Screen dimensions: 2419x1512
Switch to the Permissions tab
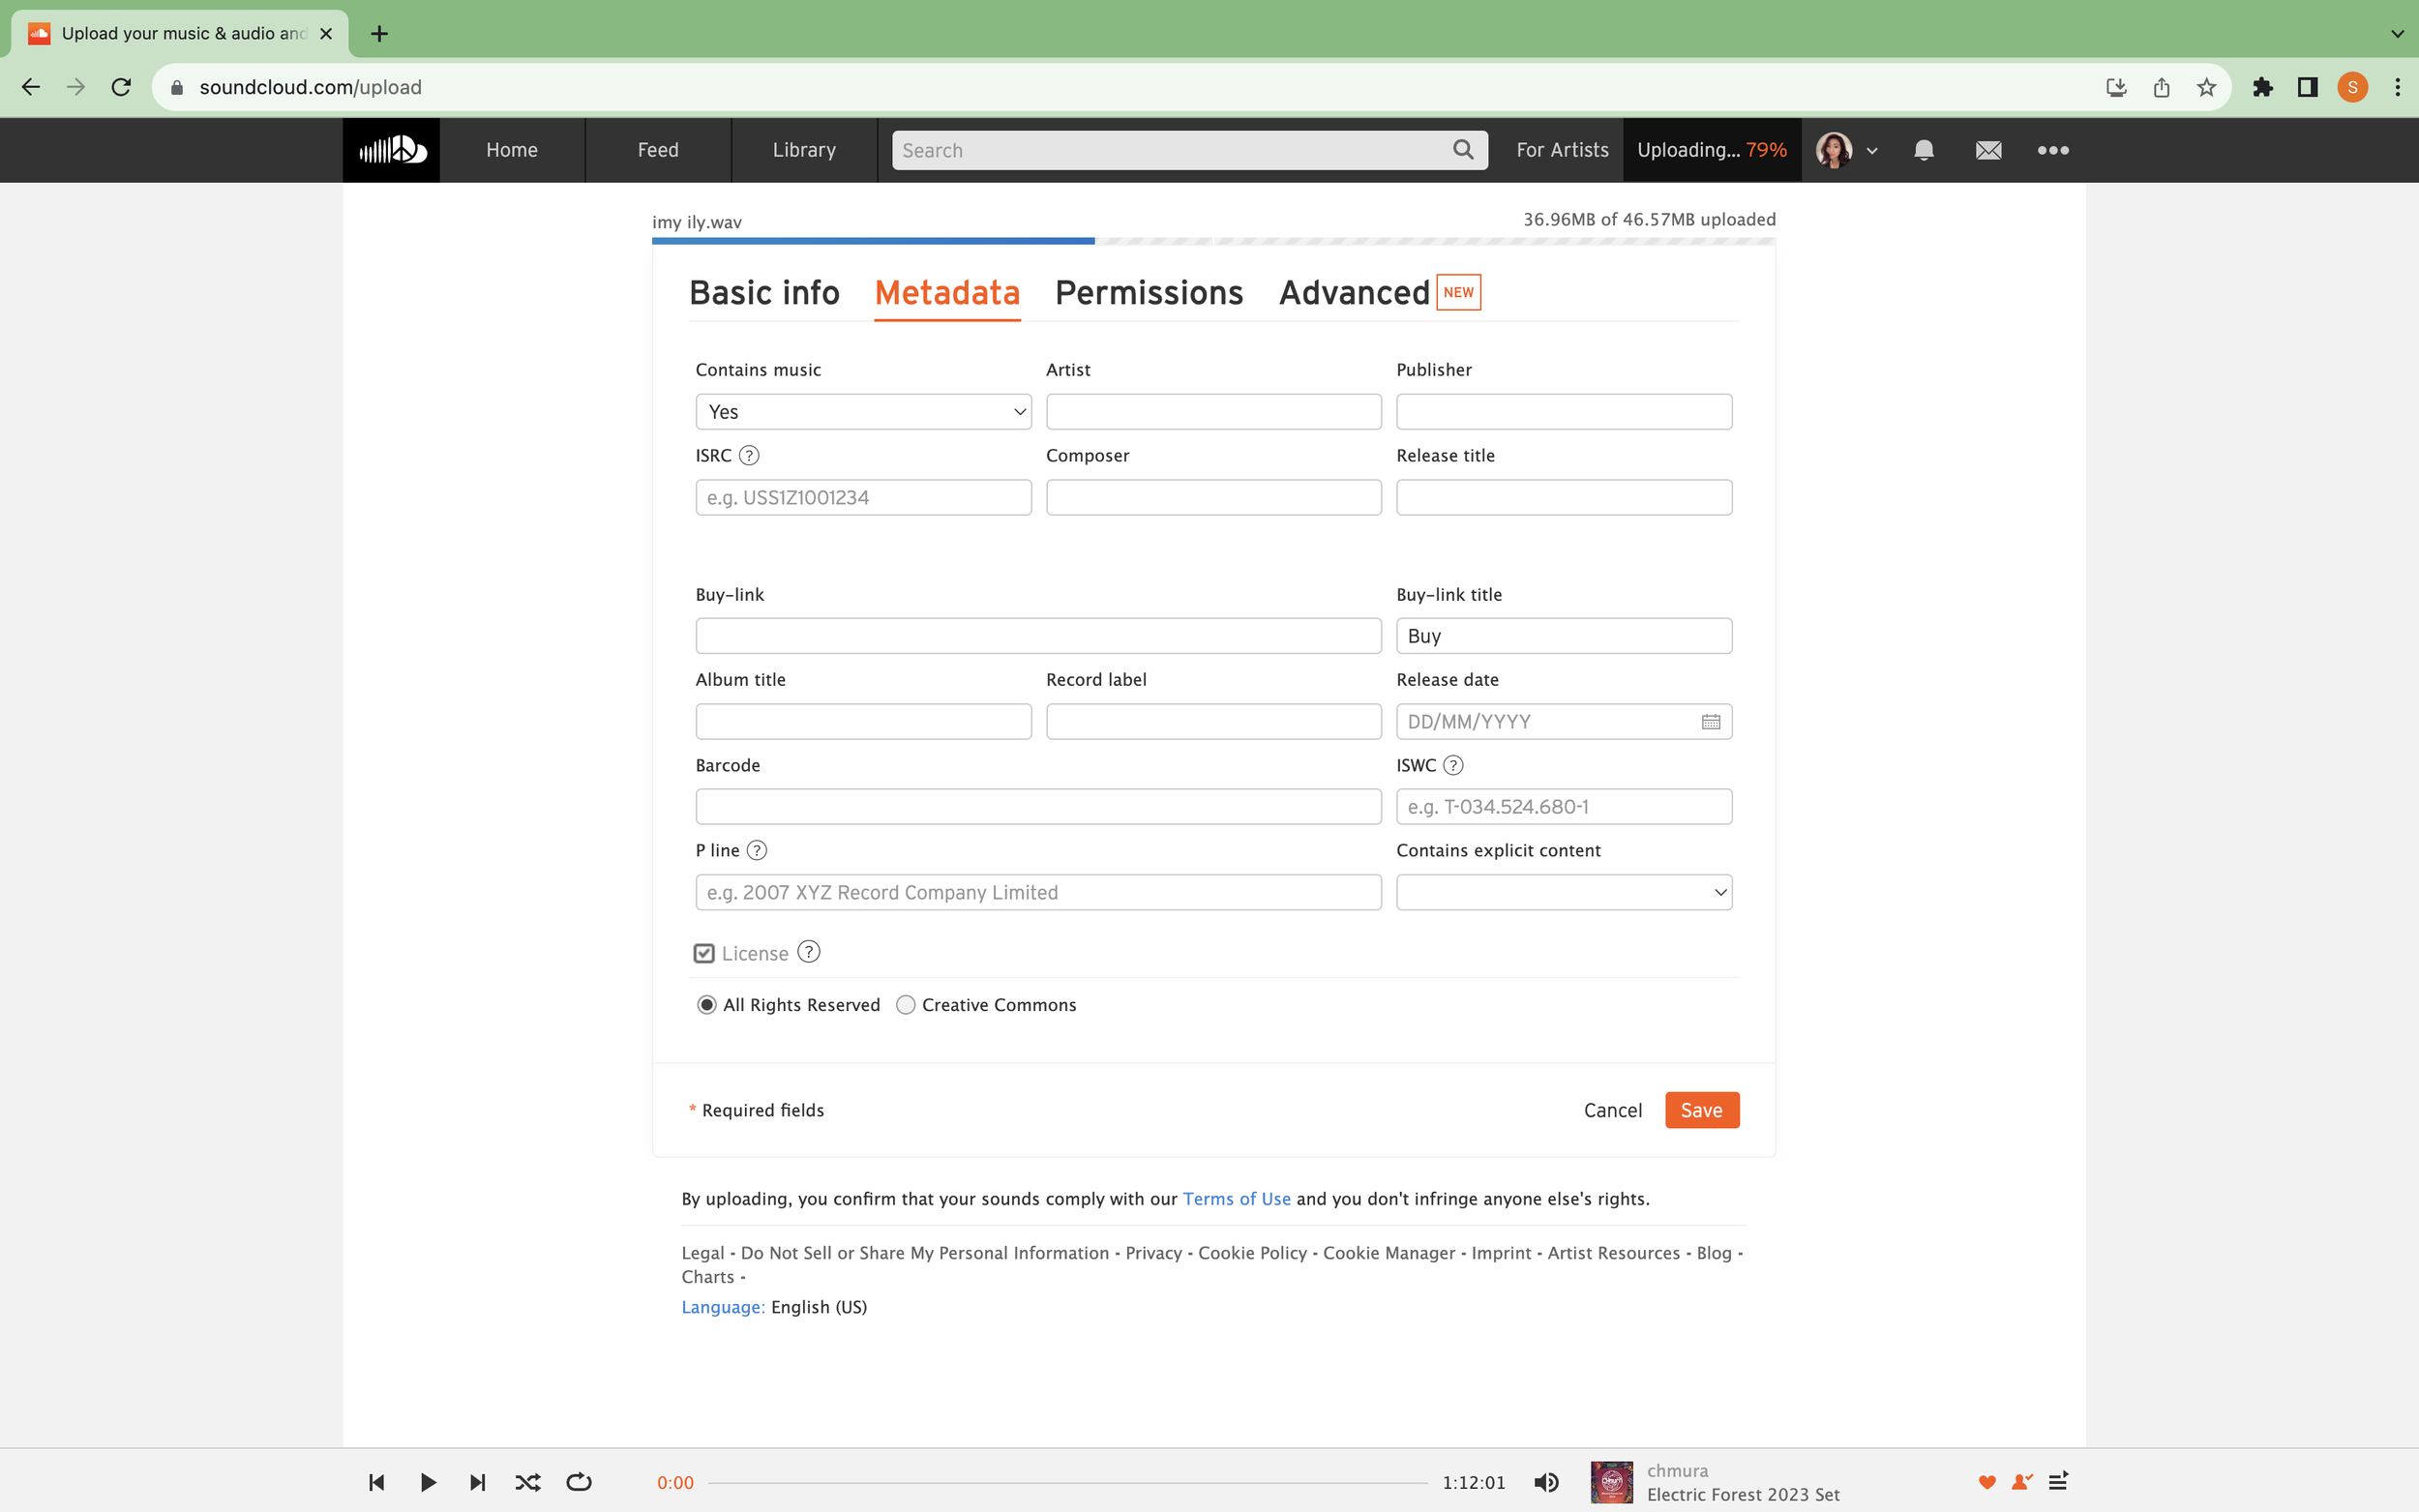click(x=1149, y=293)
